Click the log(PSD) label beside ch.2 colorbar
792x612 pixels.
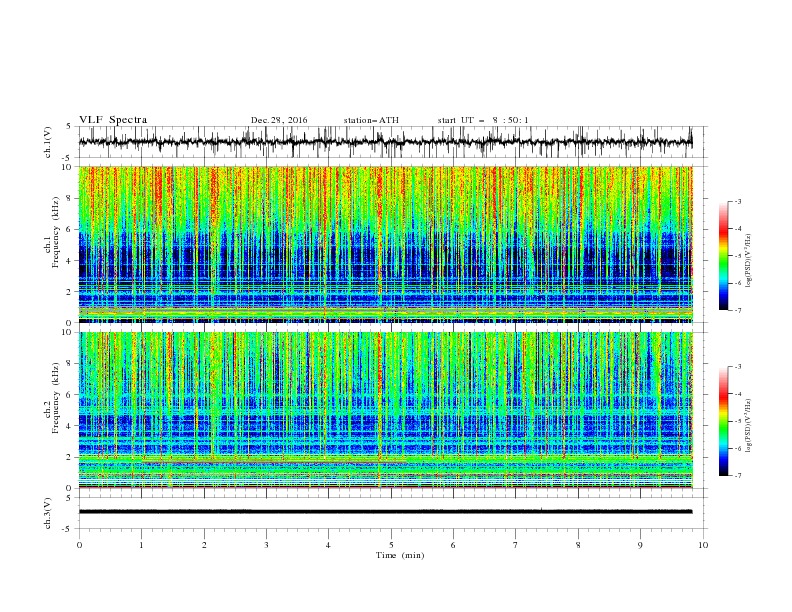coord(748,426)
